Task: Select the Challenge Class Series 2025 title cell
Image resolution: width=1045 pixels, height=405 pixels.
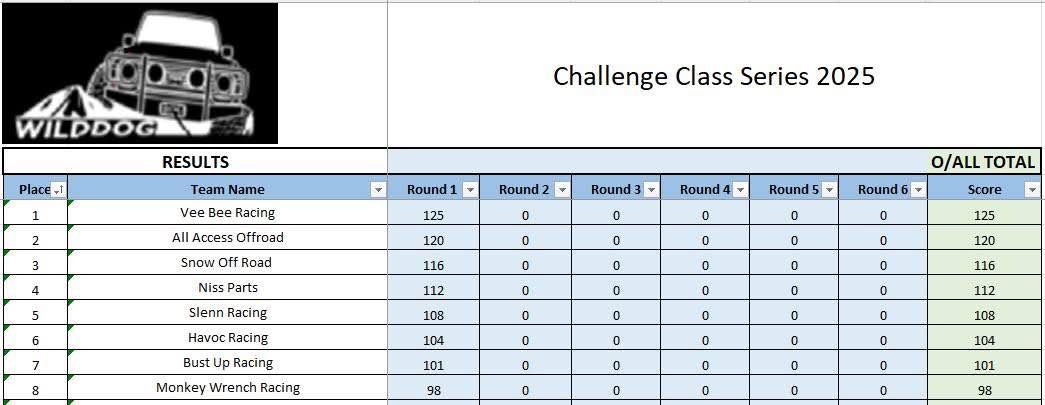Action: tap(714, 75)
